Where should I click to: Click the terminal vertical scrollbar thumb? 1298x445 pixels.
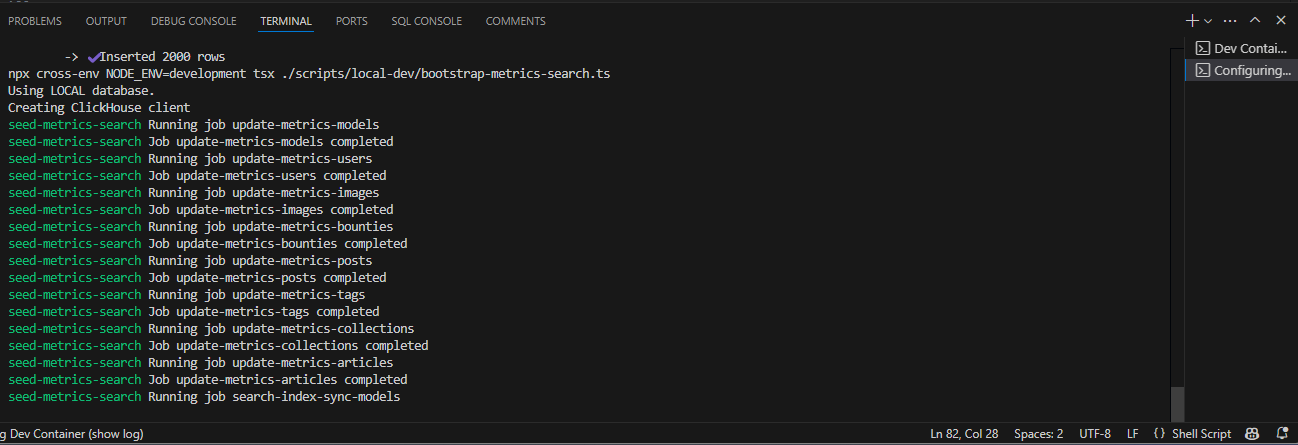click(1177, 403)
